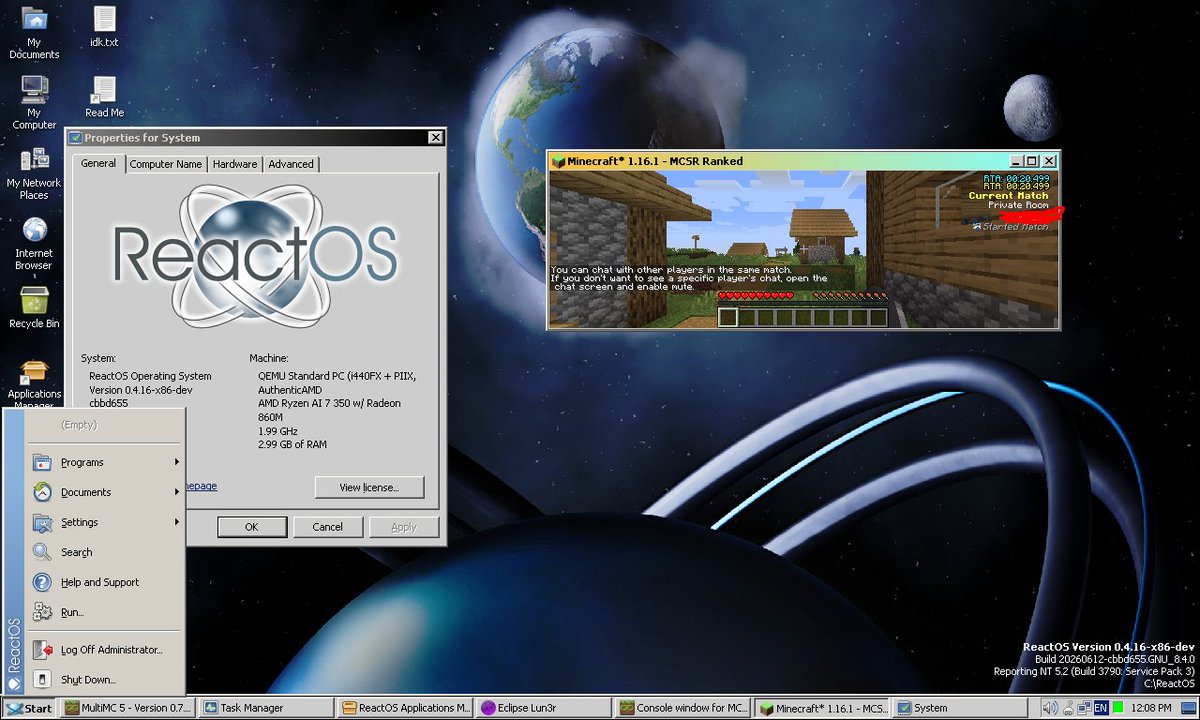1200x720 pixels.
Task: Click the show desktop icon beside clock
Action: 1188,708
